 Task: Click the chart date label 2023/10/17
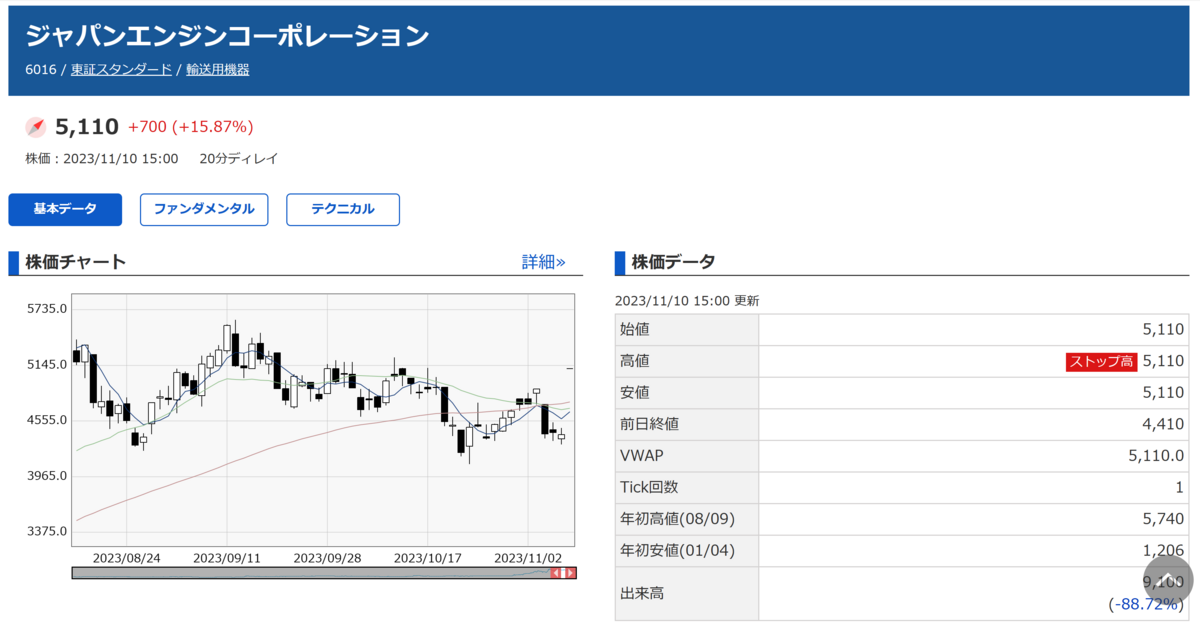(x=428, y=557)
